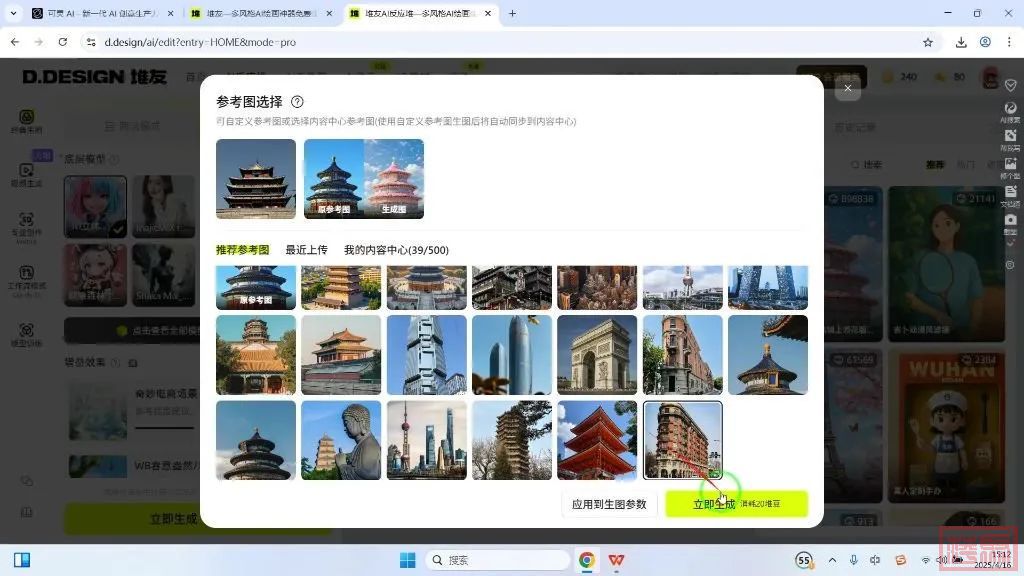
Task: Open the browser downloads icon
Action: tap(961, 42)
